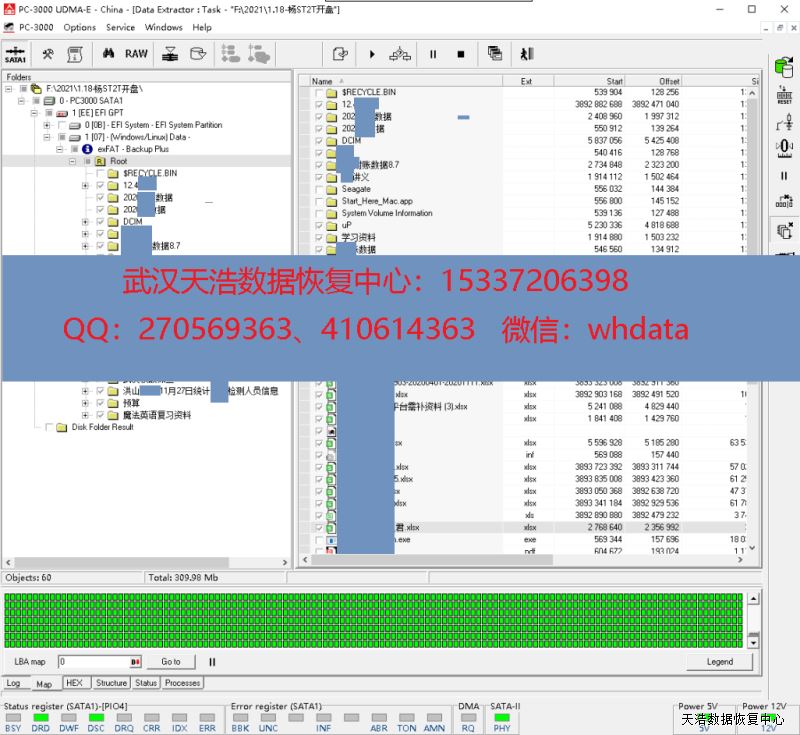Screen dimensions: 800x735
Task: Expand the DCIM folder tree node
Action: click(x=85, y=222)
